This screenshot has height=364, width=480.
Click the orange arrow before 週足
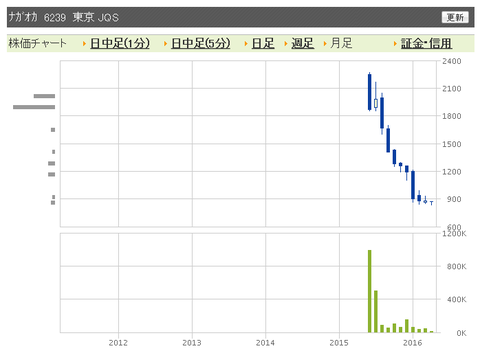(x=285, y=44)
